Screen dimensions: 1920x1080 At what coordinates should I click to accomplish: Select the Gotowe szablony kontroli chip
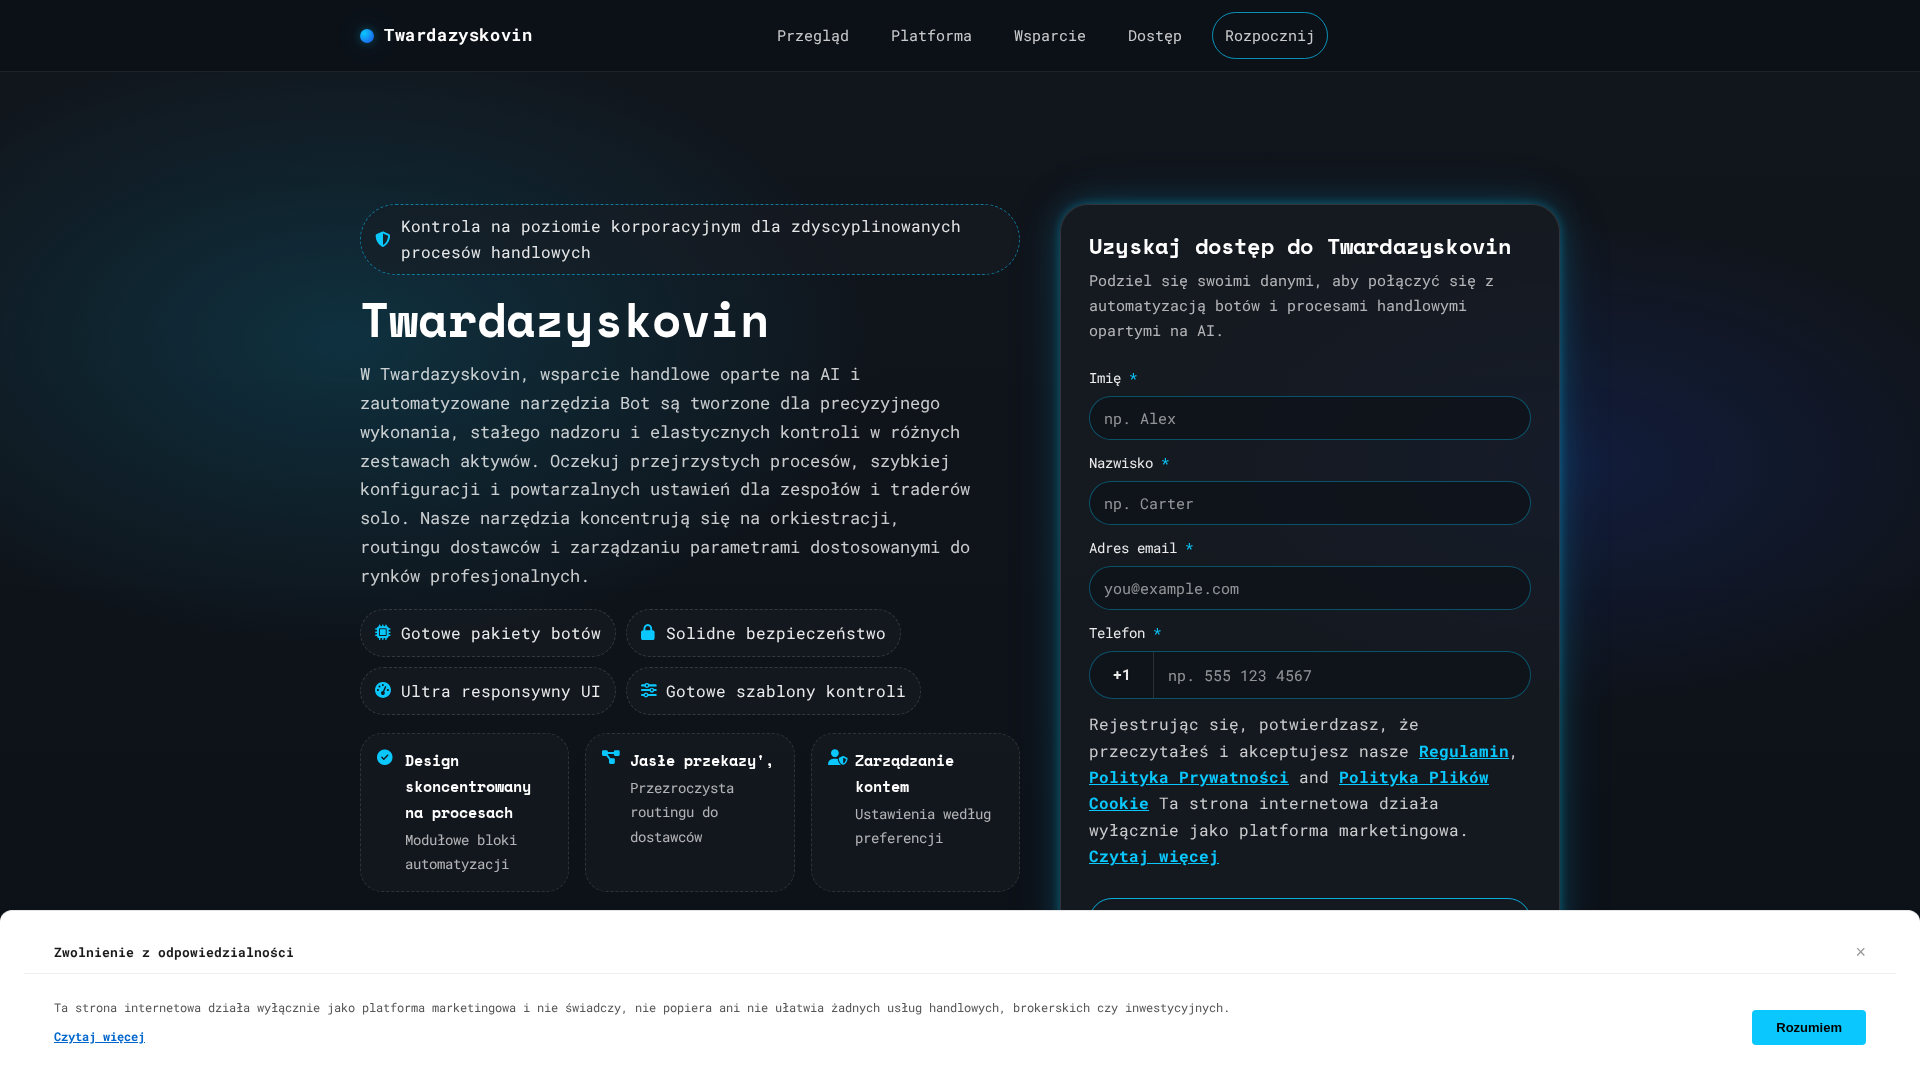tap(773, 691)
